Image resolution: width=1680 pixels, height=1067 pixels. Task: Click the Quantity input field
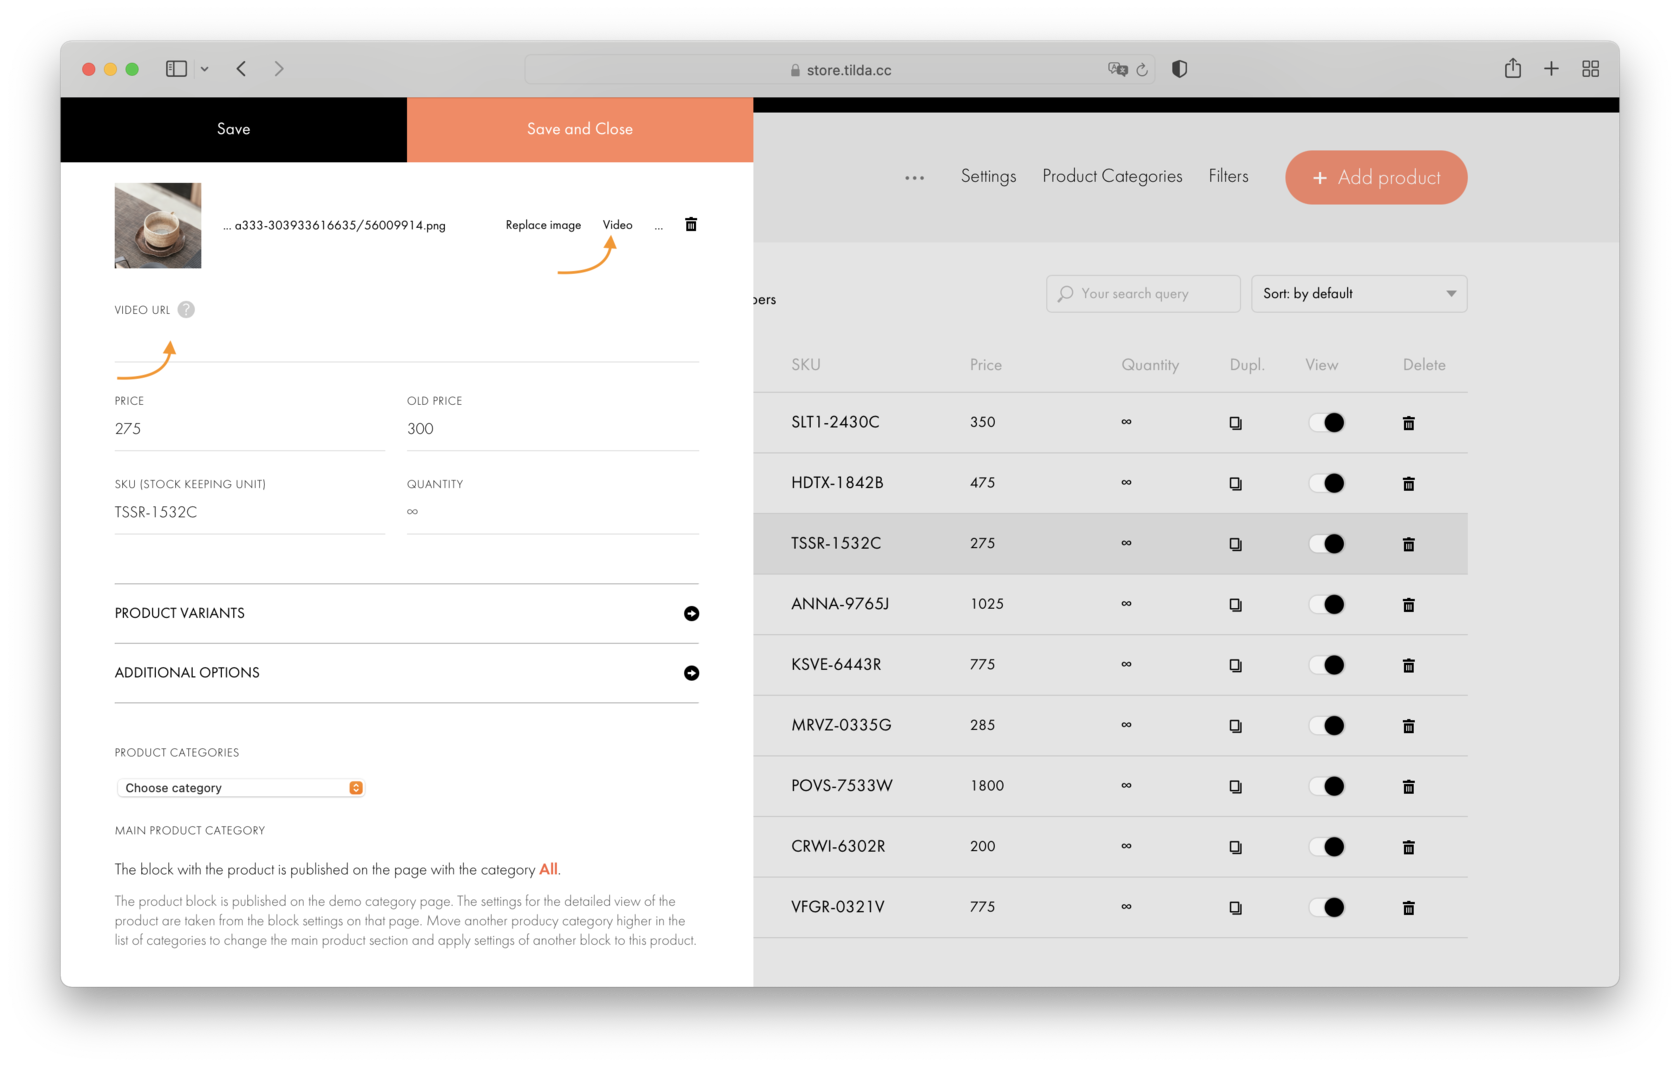tap(552, 512)
